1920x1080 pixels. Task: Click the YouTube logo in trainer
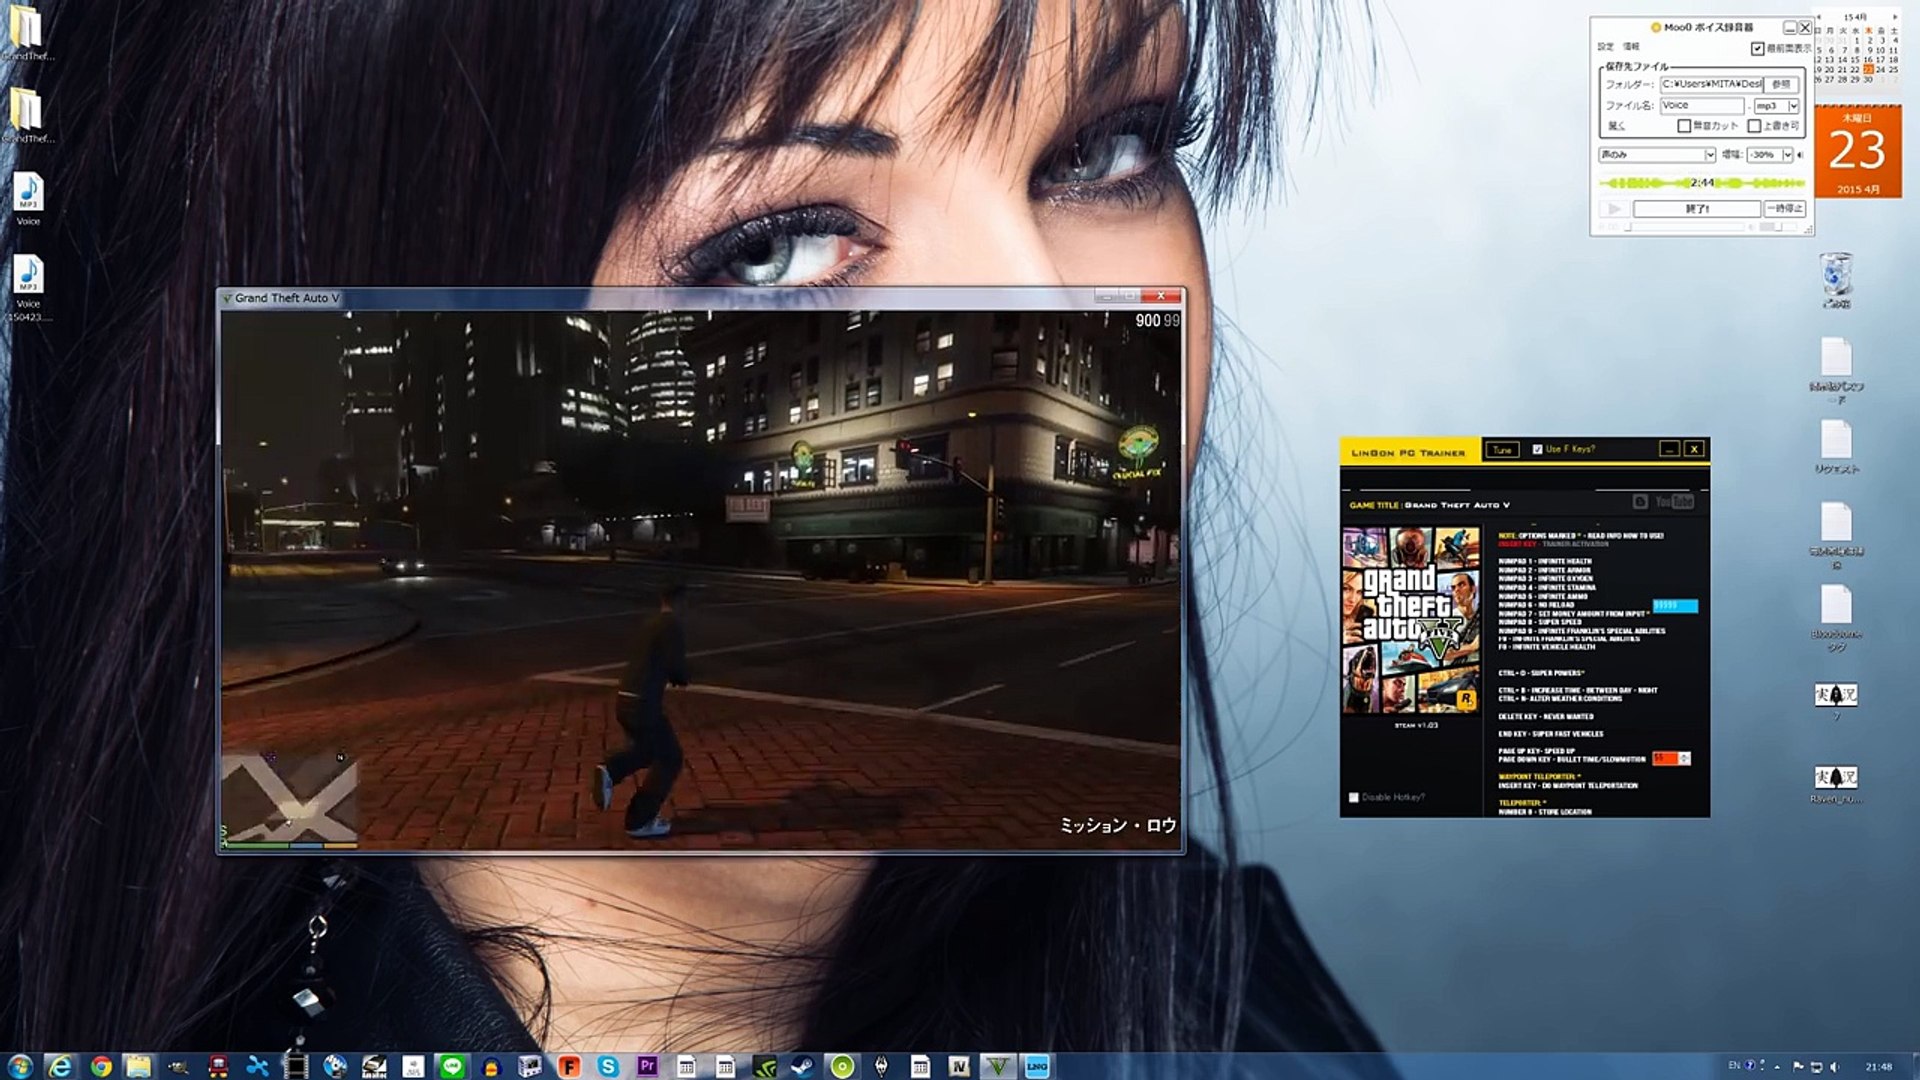point(1674,501)
